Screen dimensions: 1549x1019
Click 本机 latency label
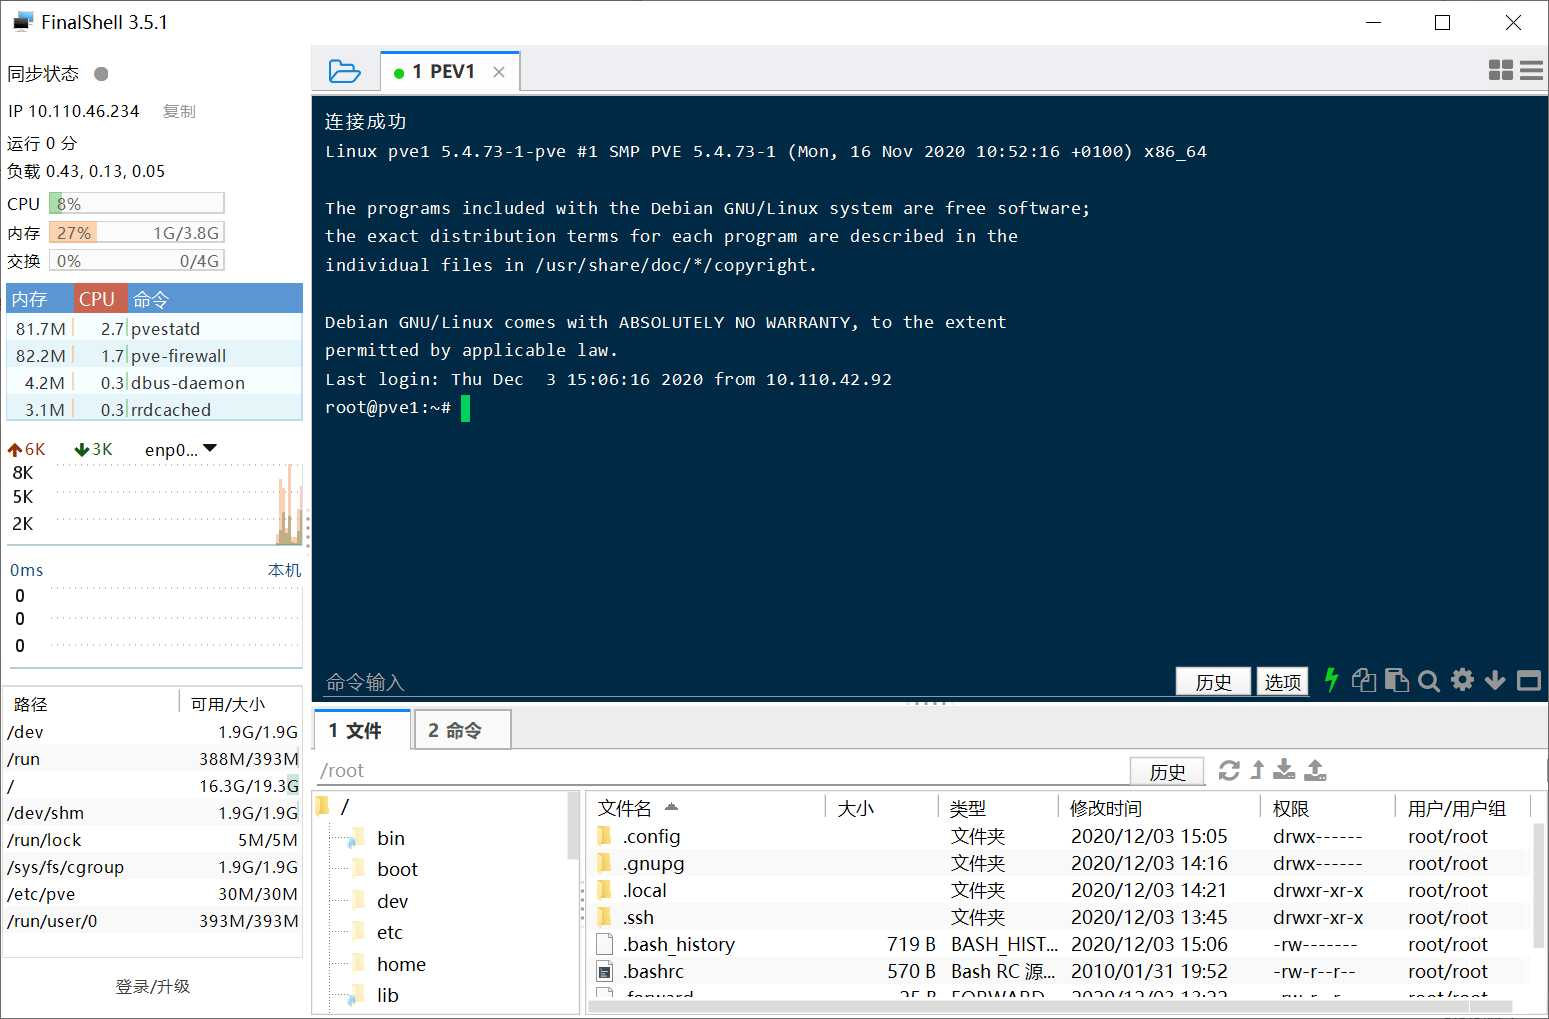284,570
